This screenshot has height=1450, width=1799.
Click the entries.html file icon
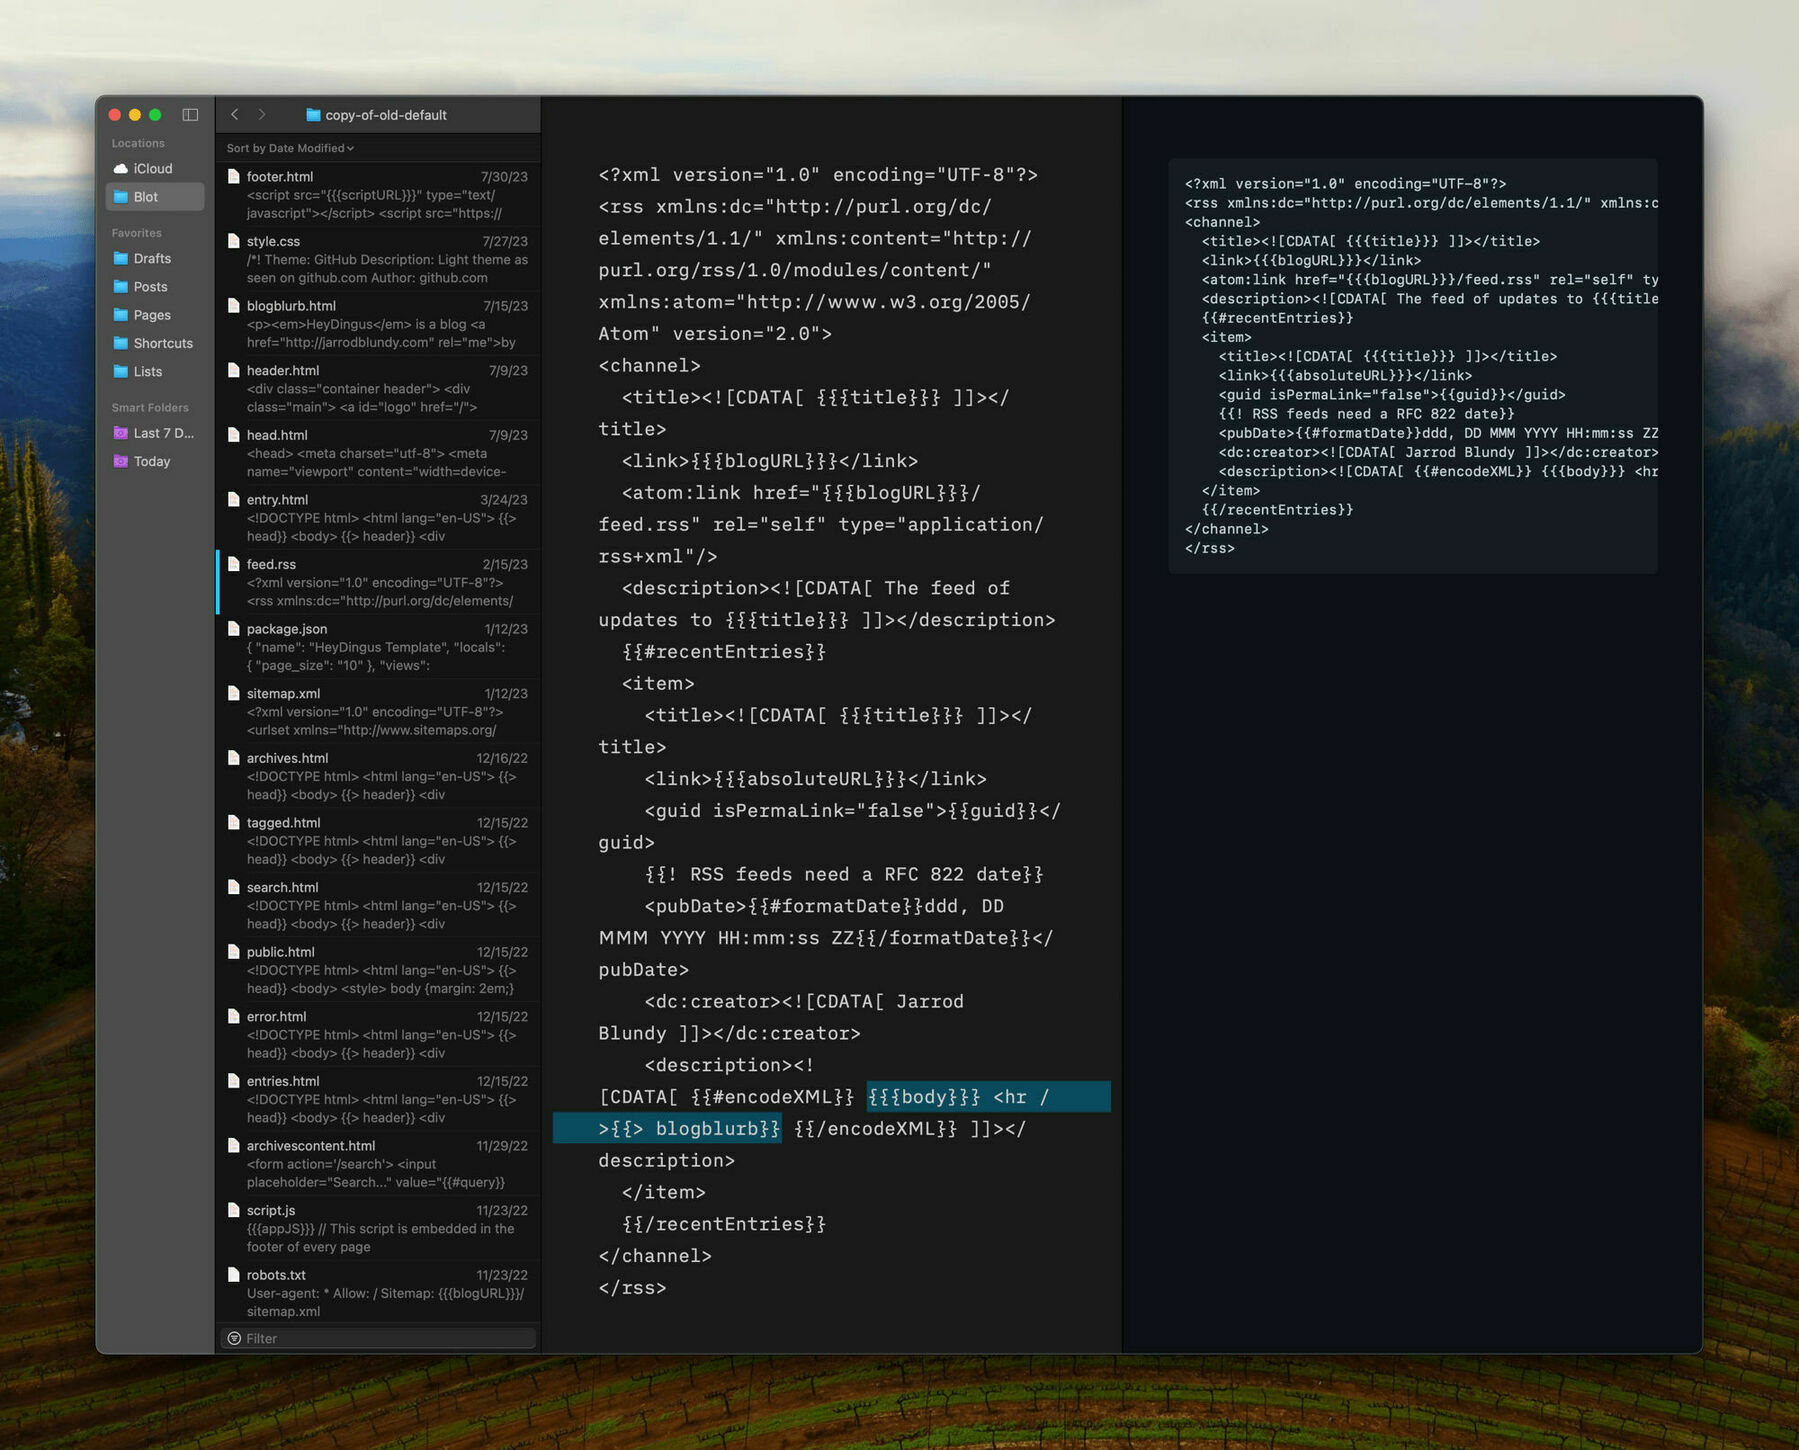[233, 1081]
